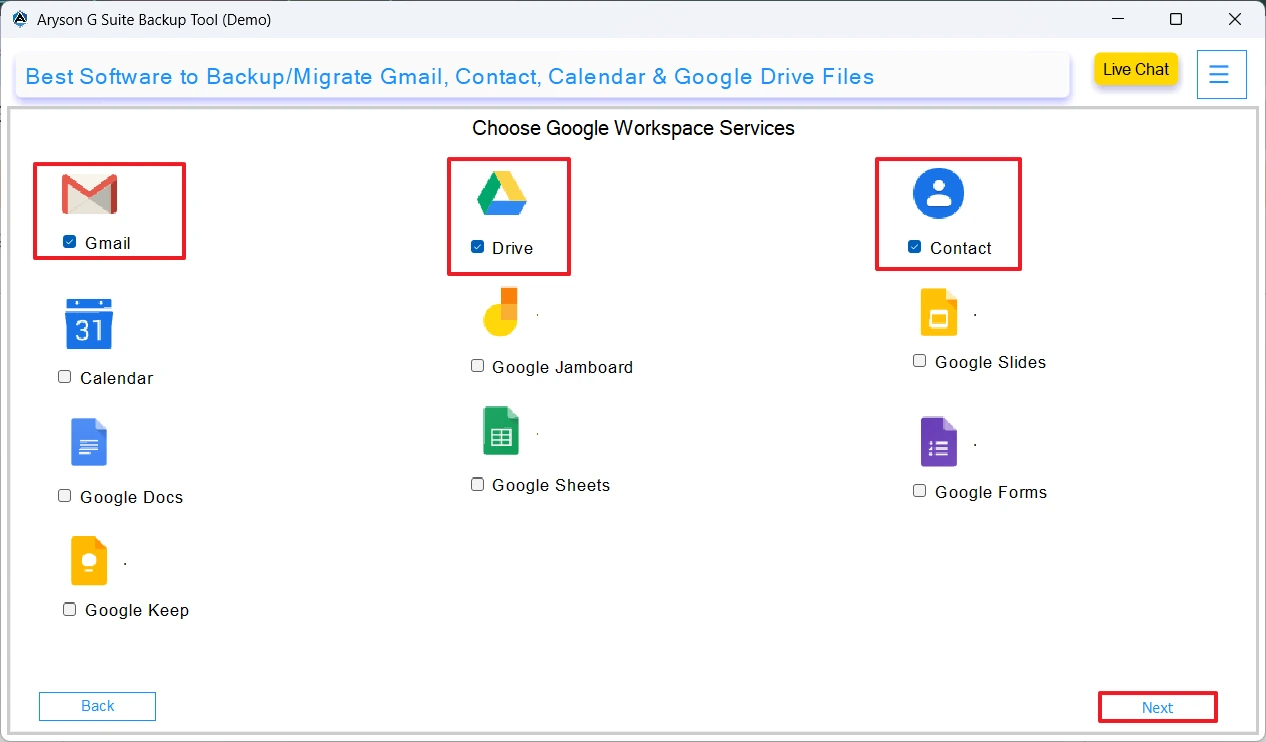The width and height of the screenshot is (1266, 742).
Task: Click the Google Jamboard label text
Action: 562,367
